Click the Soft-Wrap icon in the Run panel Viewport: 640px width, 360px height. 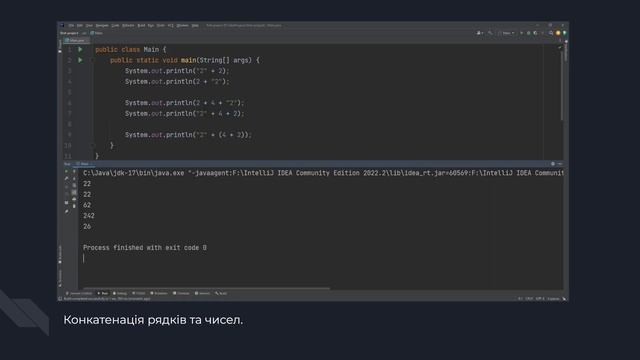[x=74, y=185]
